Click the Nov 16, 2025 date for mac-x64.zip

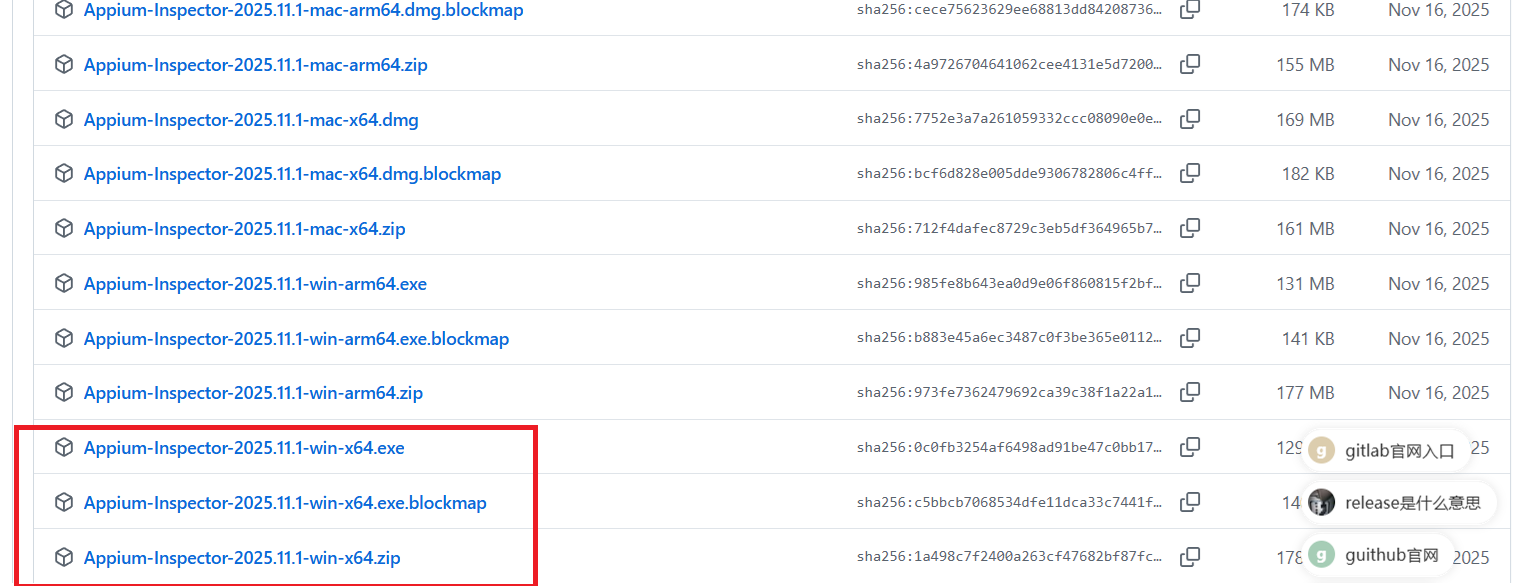pos(1439,228)
